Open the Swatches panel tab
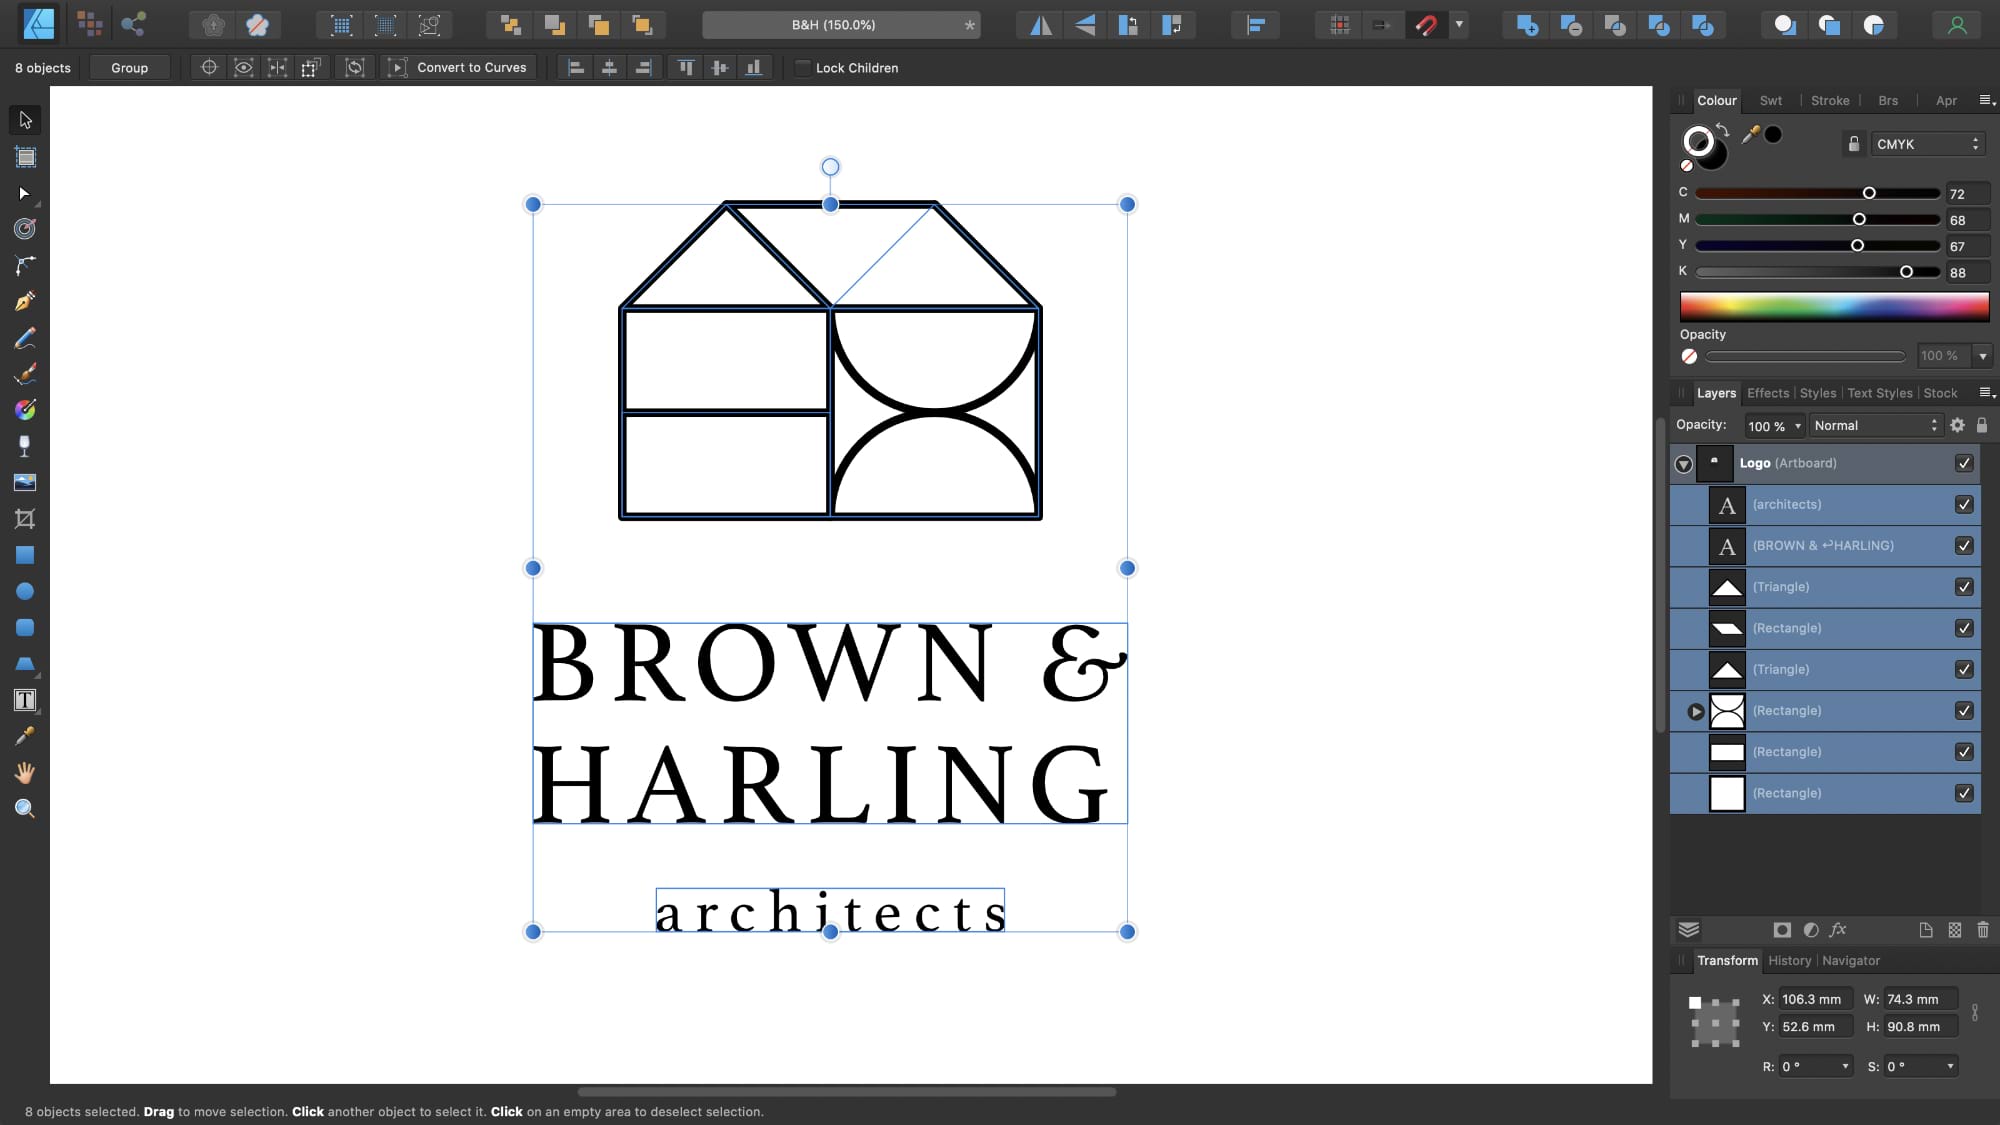This screenshot has width=2000, height=1125. tap(1771, 99)
